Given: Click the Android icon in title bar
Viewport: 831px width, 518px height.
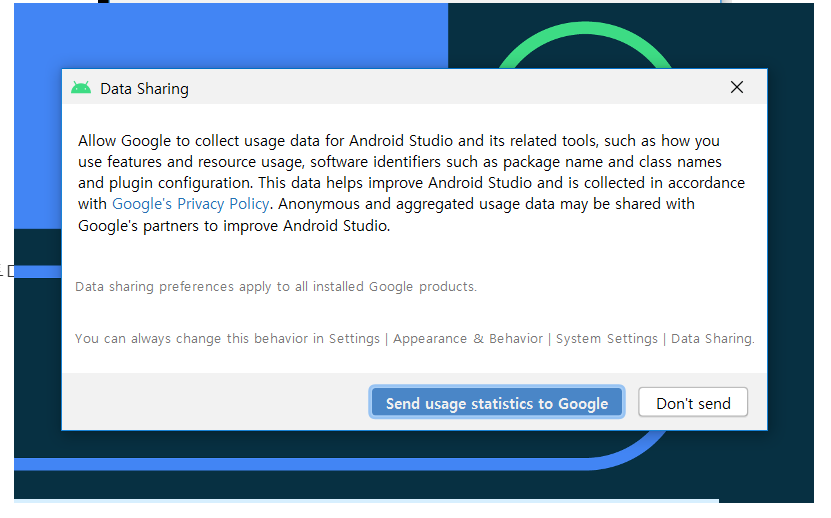Looking at the screenshot, I should tap(81, 88).
